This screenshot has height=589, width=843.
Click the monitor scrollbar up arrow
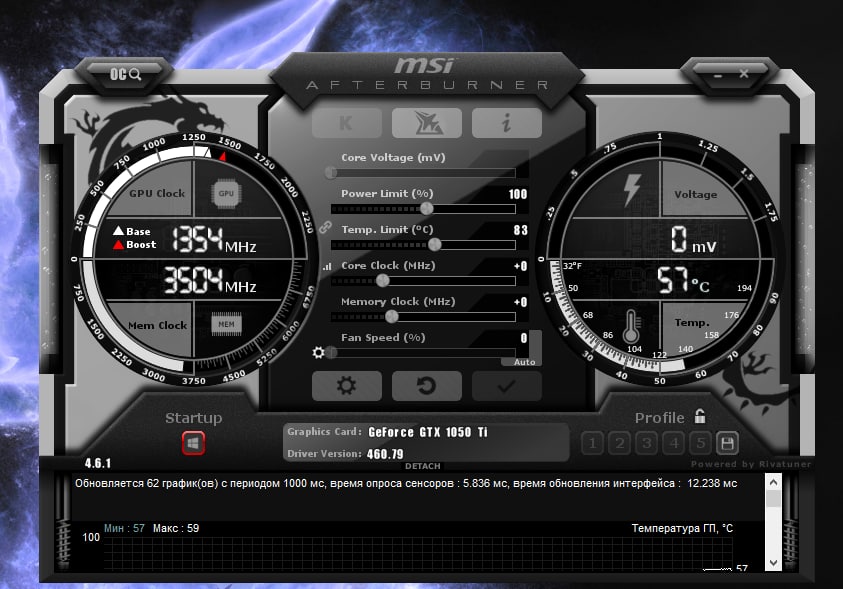coord(773,482)
